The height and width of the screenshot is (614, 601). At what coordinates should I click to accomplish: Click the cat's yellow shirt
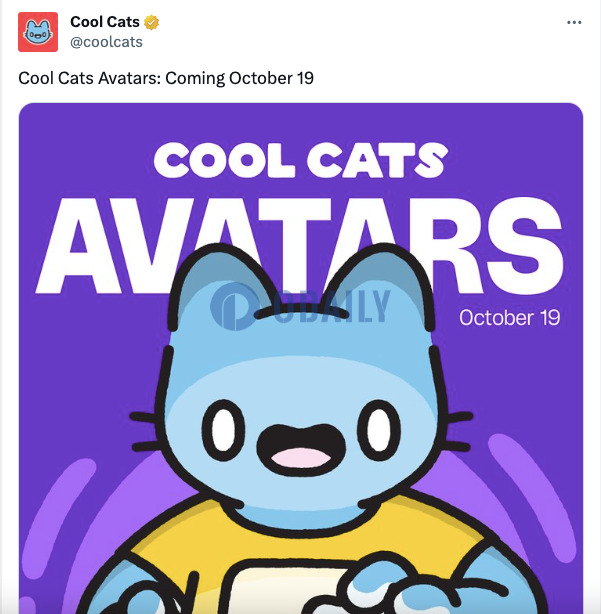301,540
